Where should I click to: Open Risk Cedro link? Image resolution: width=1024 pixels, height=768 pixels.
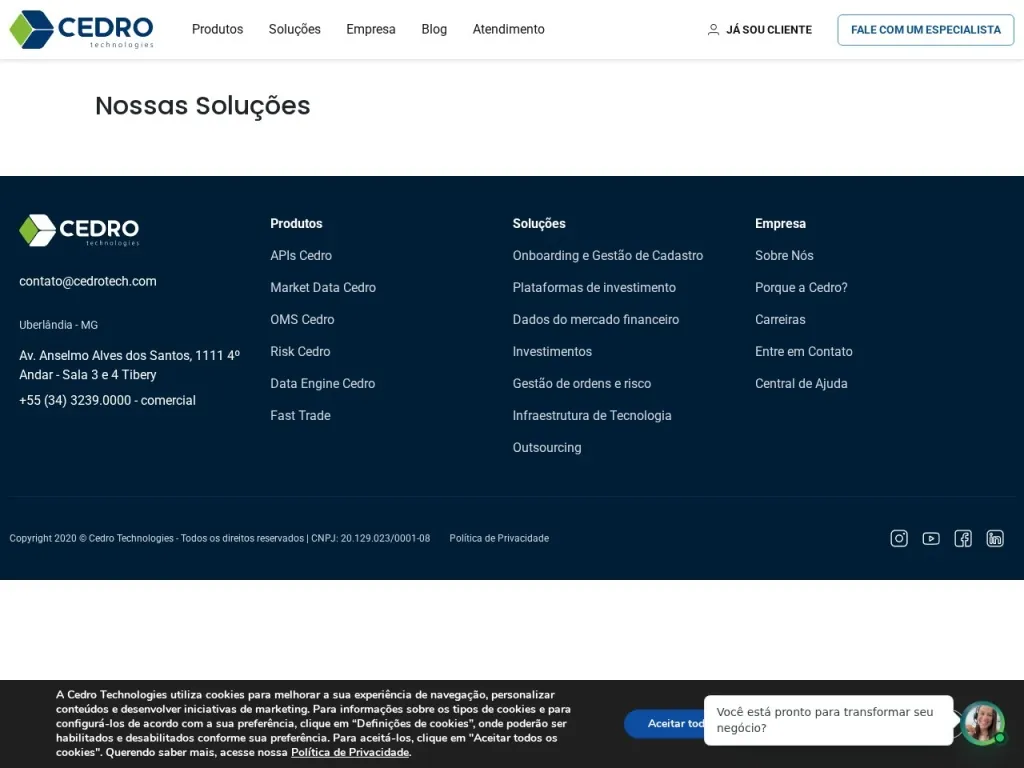click(x=300, y=351)
